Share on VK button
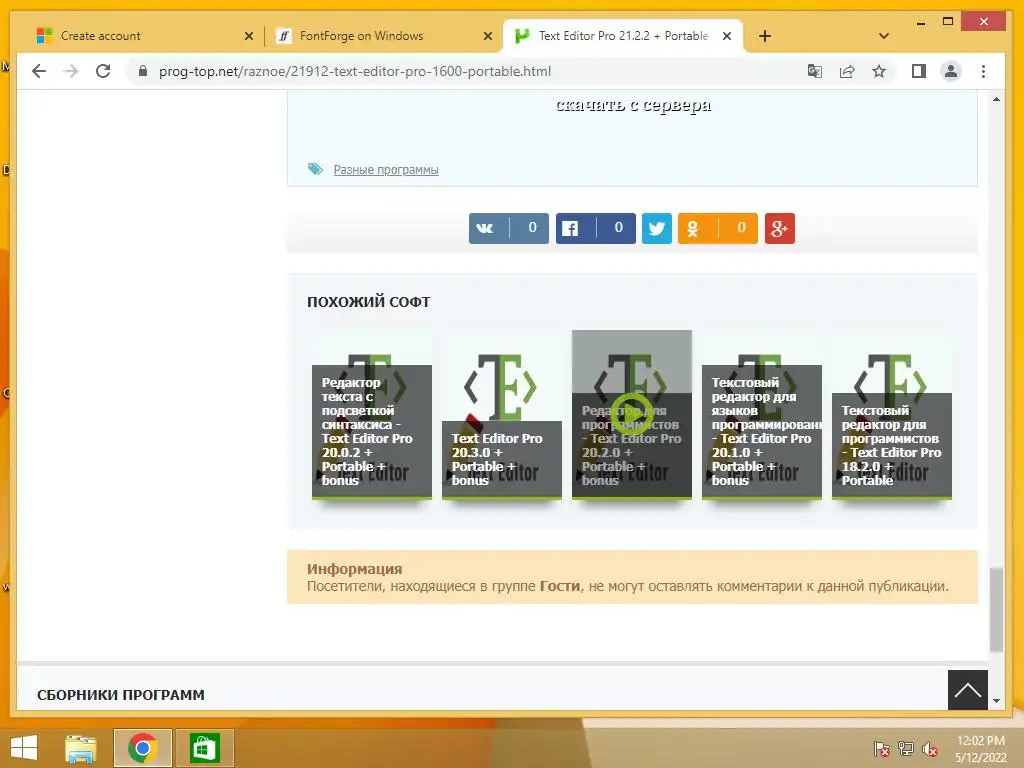 509,228
